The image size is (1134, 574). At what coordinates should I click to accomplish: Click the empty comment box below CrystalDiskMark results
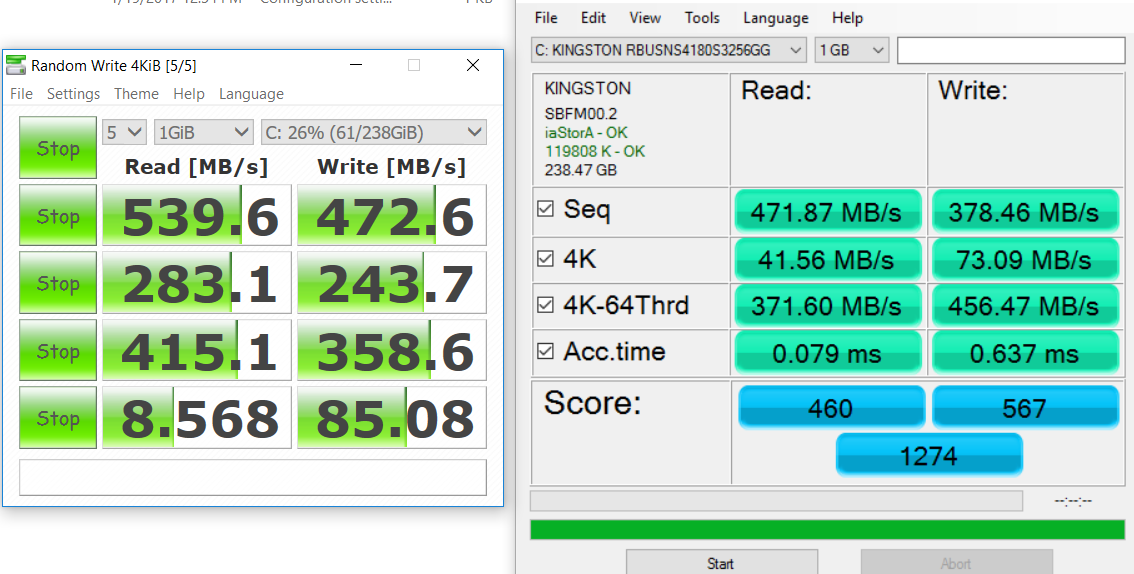point(252,477)
